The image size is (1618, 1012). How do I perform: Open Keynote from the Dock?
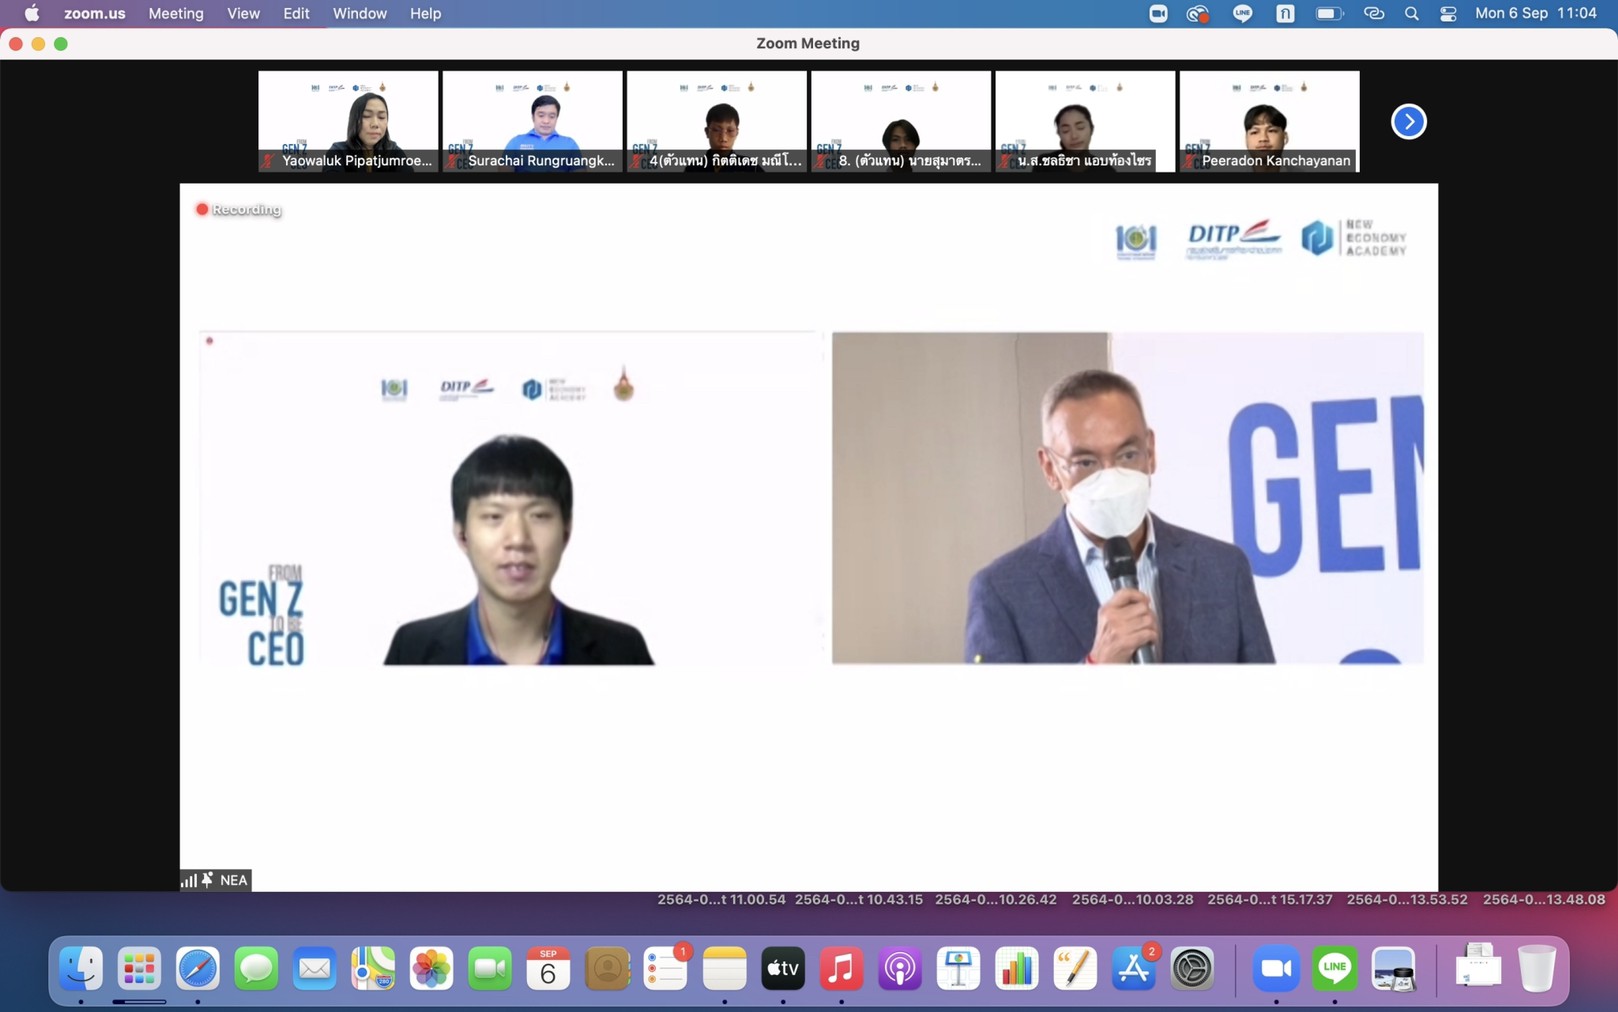coord(958,968)
